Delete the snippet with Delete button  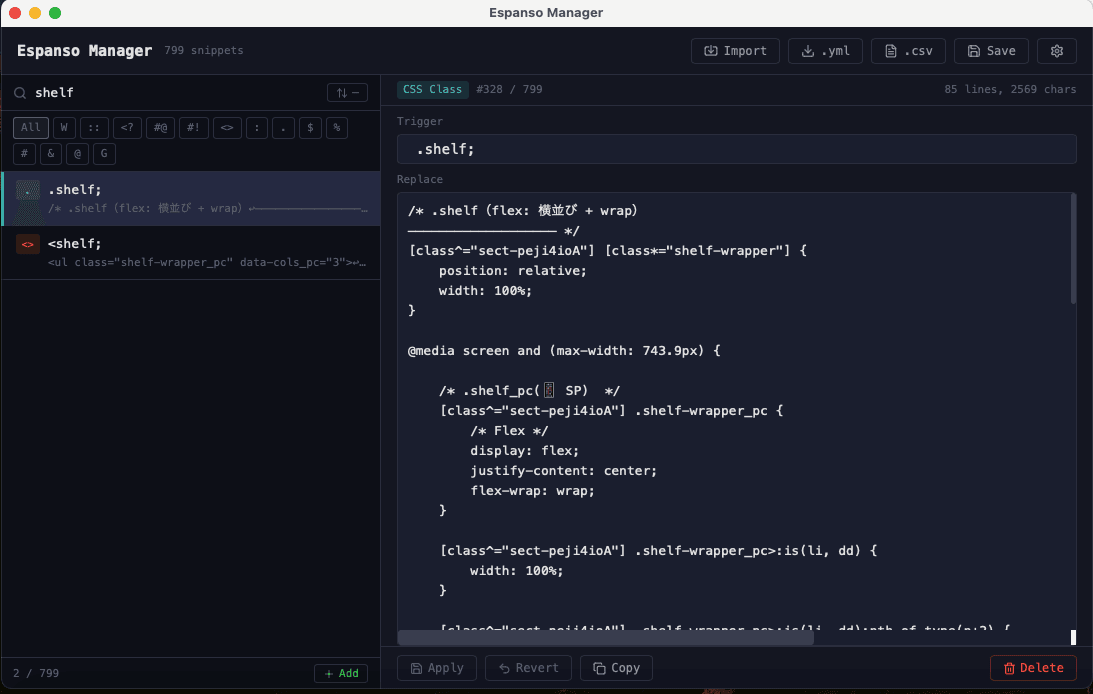(1033, 668)
